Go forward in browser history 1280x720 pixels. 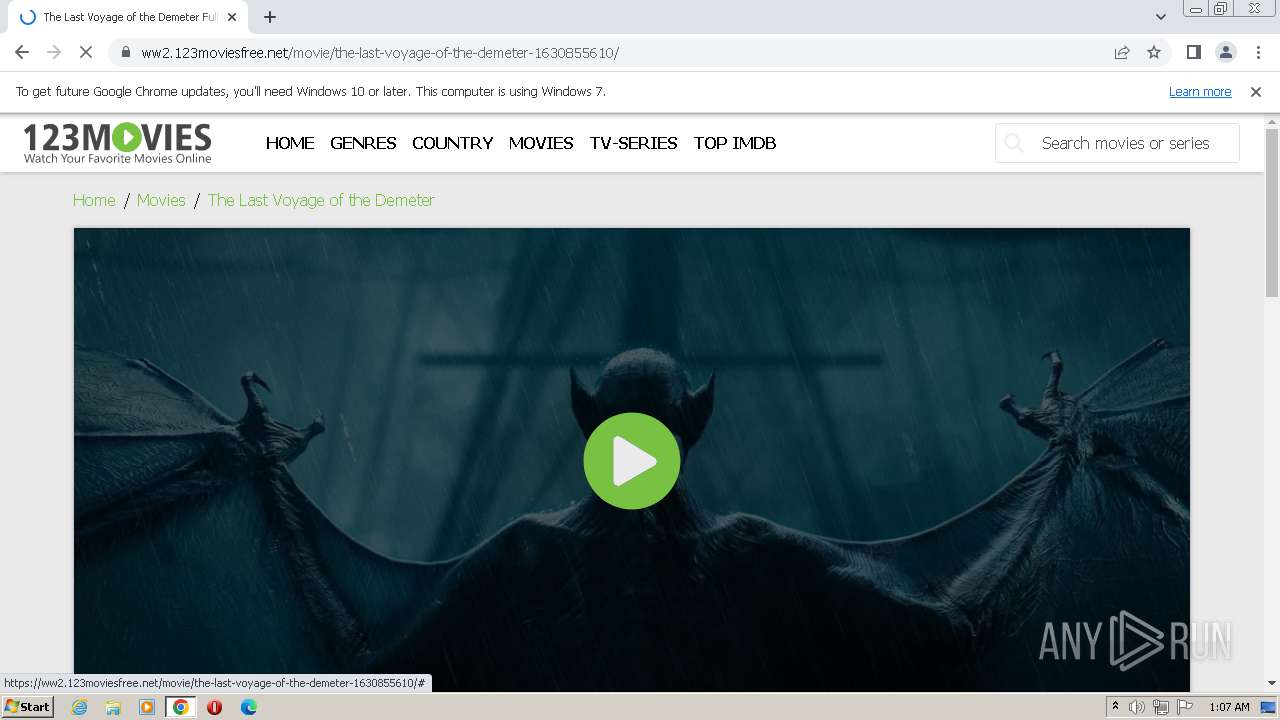click(x=54, y=52)
